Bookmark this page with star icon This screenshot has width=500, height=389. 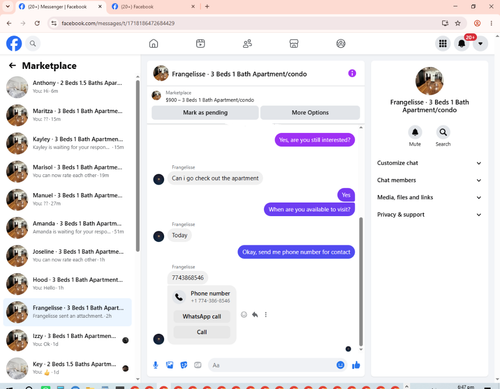point(458,23)
